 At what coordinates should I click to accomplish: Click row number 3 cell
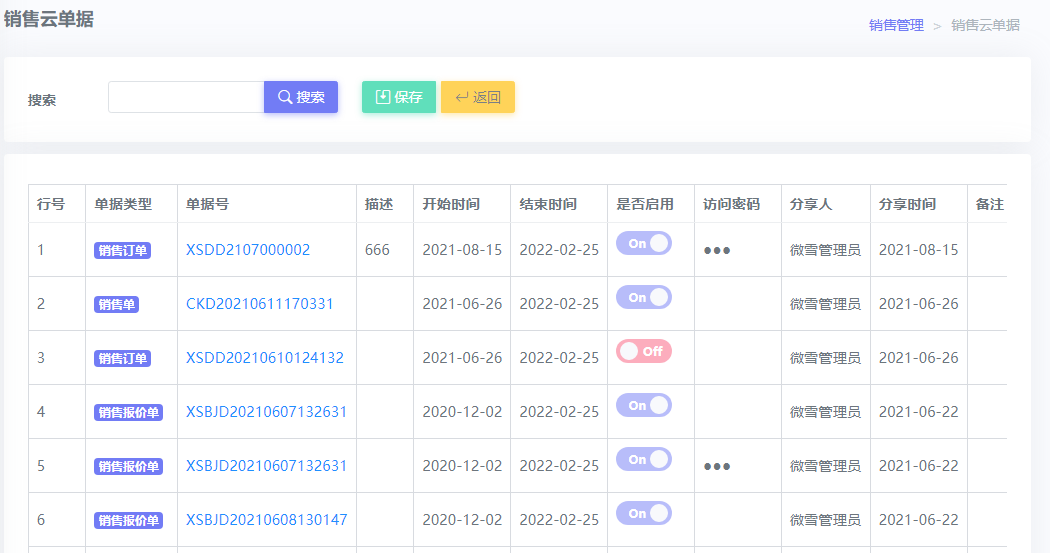click(57, 358)
